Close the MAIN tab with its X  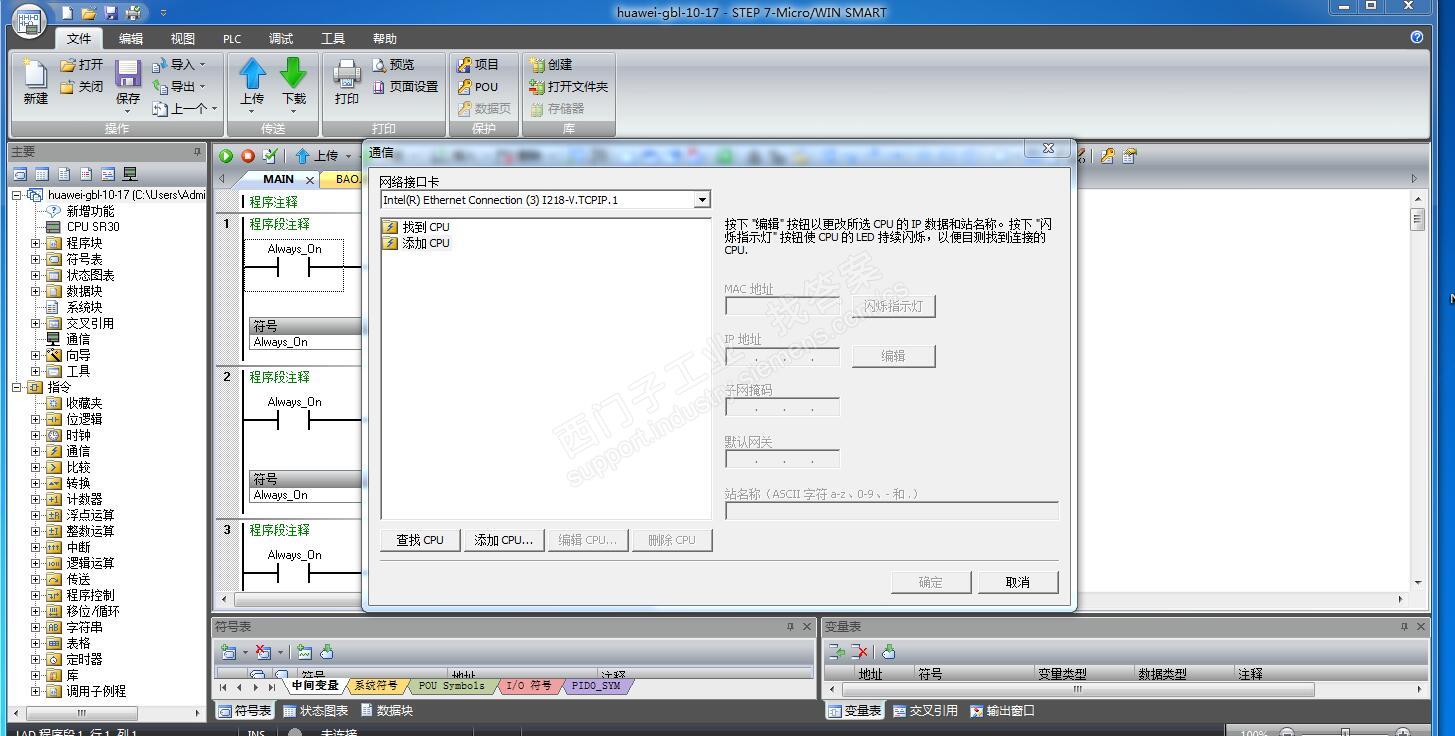click(310, 180)
